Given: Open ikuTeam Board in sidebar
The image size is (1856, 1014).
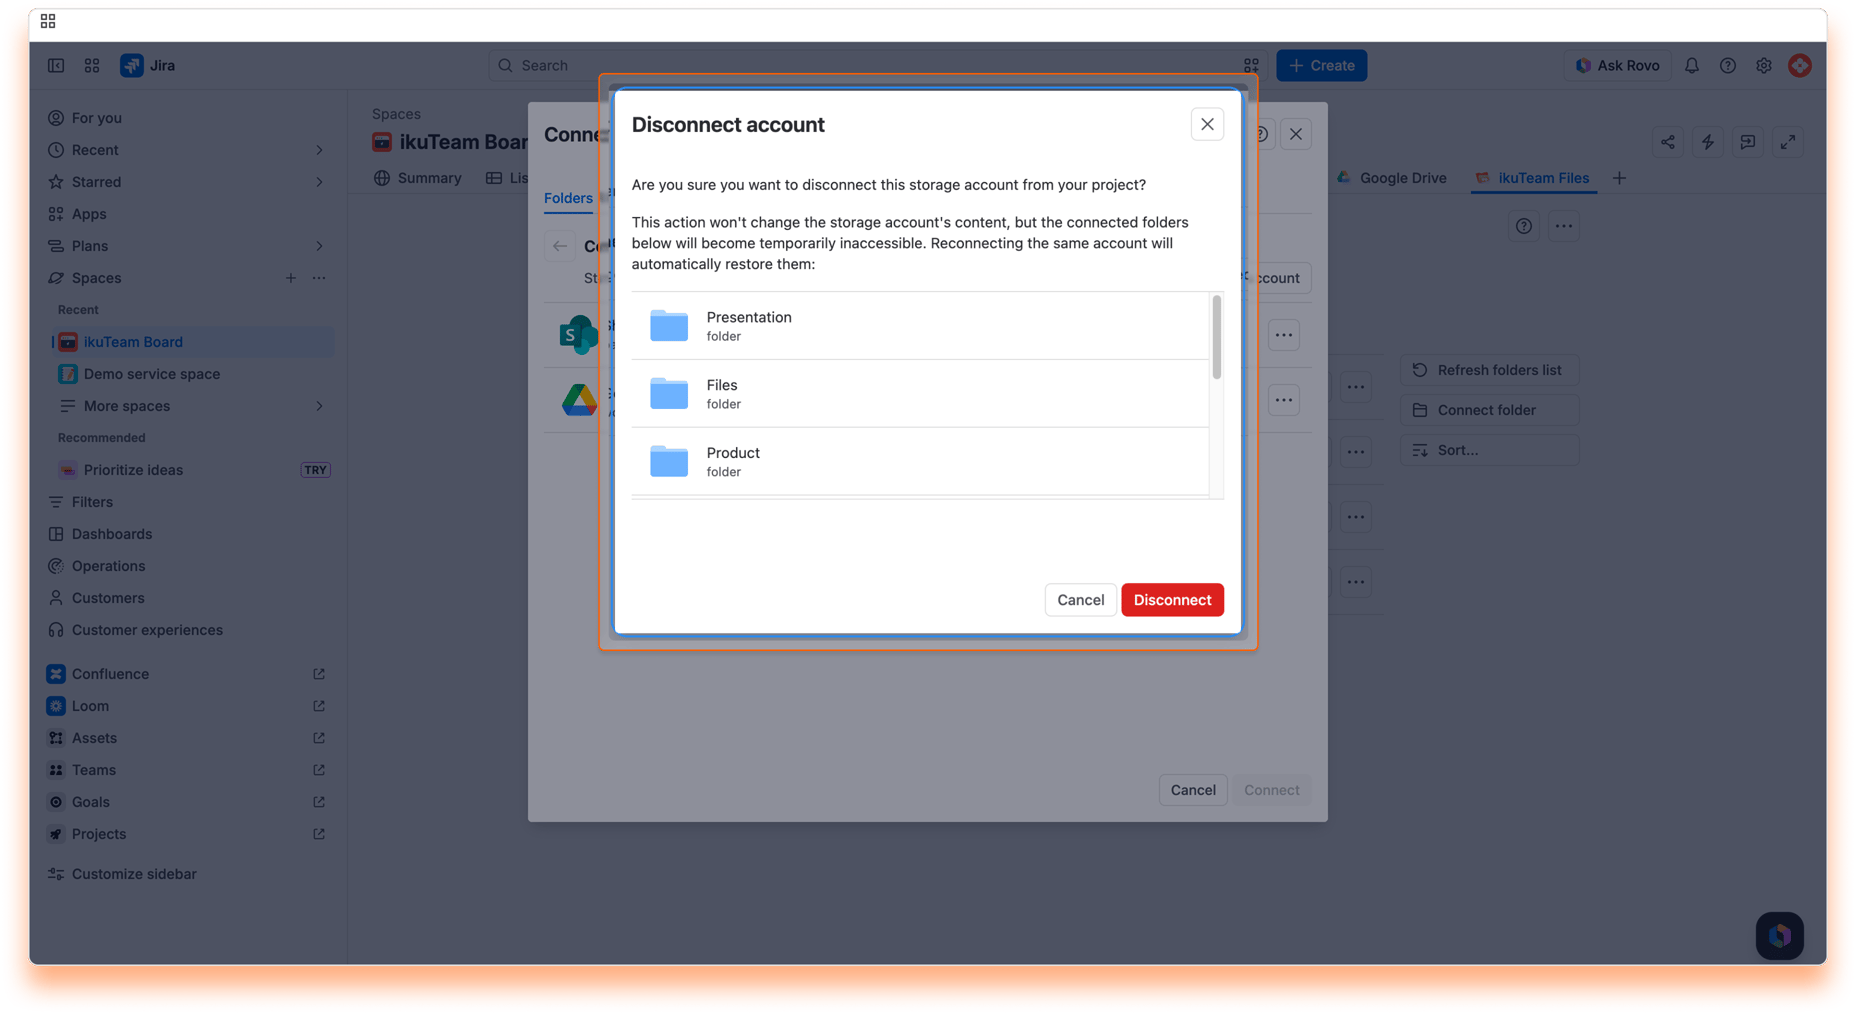Looking at the screenshot, I should coord(192,342).
